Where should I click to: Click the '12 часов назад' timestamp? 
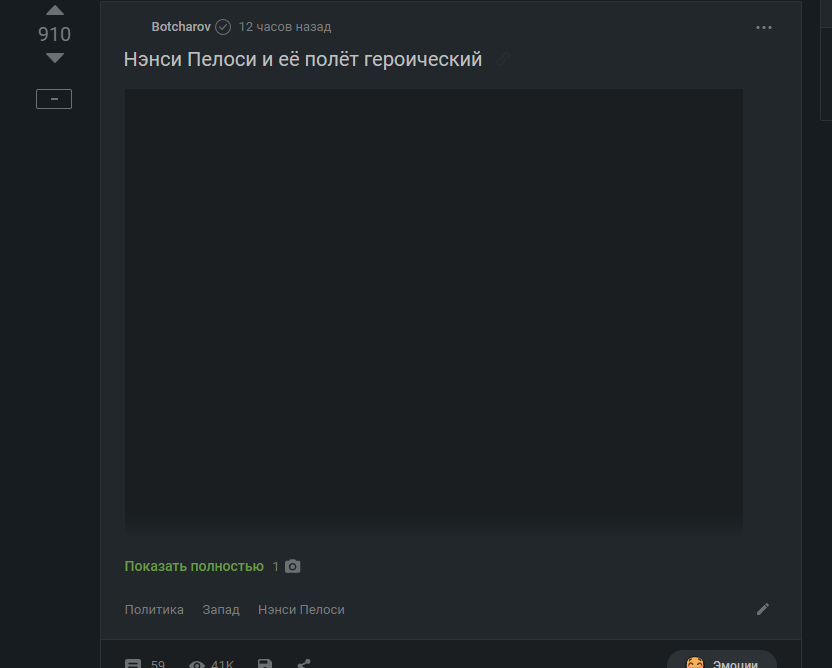285,27
